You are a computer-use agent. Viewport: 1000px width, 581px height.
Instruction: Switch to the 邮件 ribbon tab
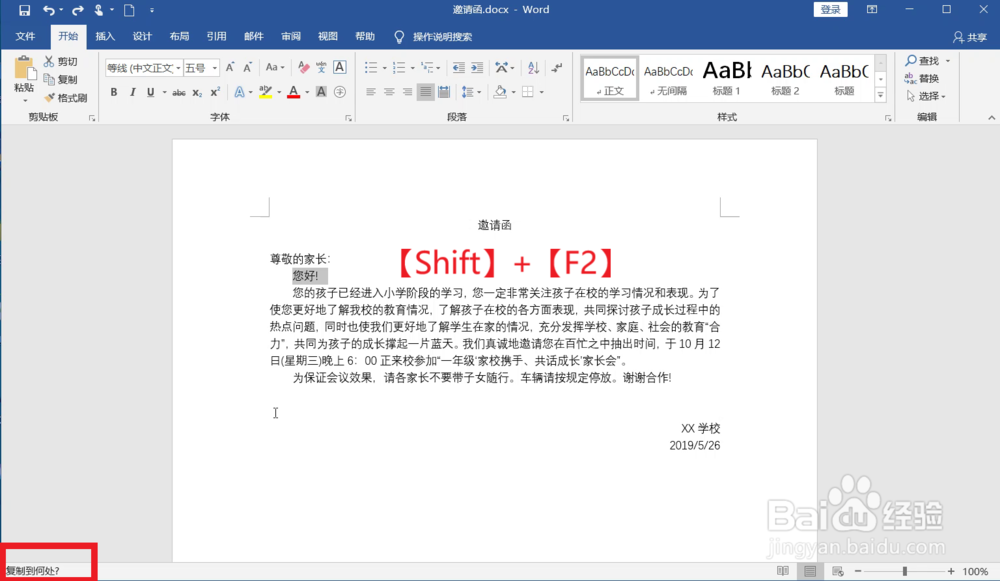tap(253, 35)
